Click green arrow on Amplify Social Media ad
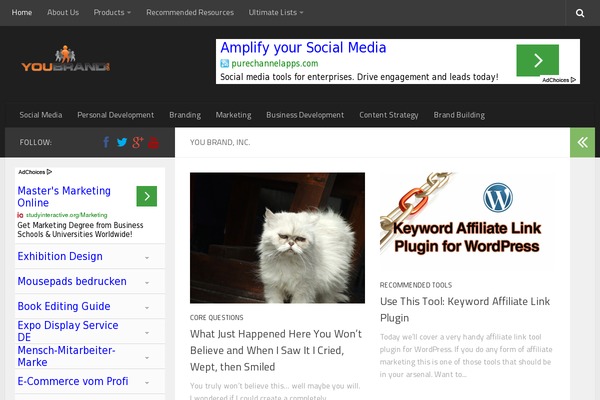Viewport: 600px width, 400px height. click(538, 60)
